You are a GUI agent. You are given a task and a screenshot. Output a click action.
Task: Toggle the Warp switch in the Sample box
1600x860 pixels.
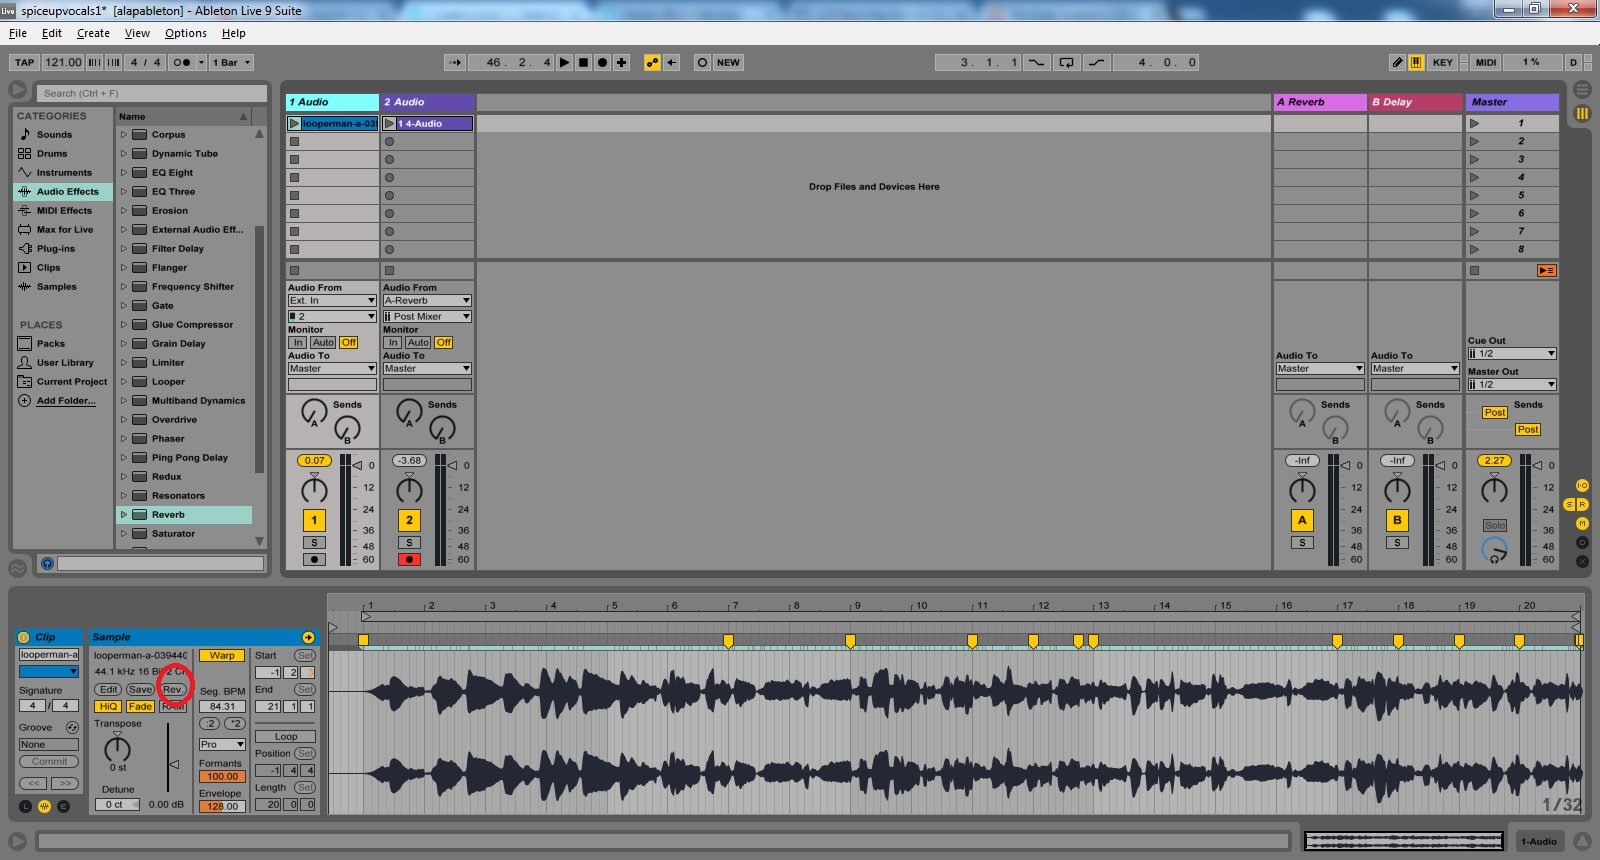222,656
